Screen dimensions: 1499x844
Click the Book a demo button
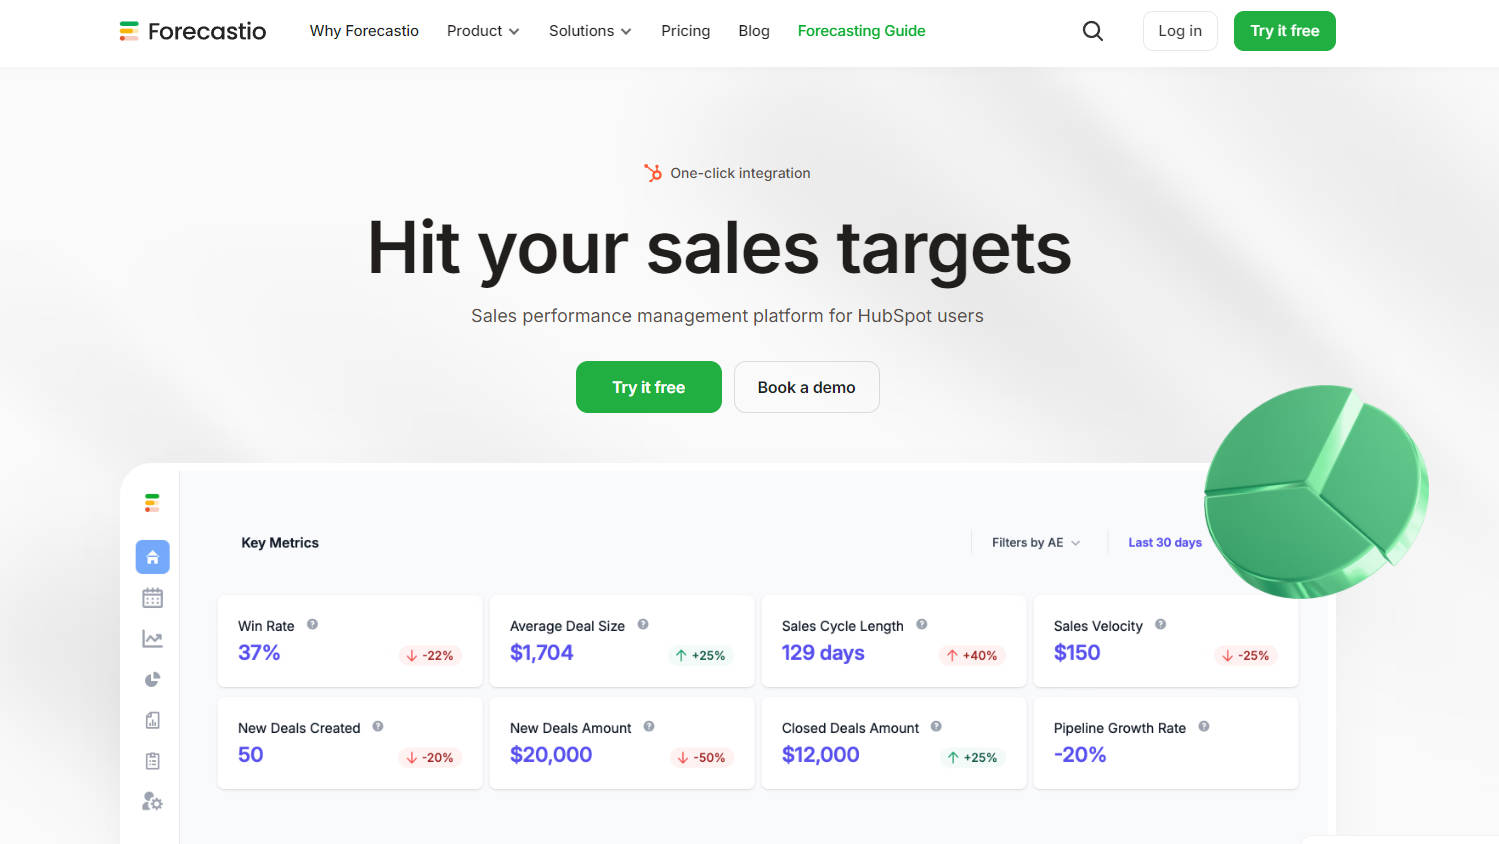pos(806,387)
